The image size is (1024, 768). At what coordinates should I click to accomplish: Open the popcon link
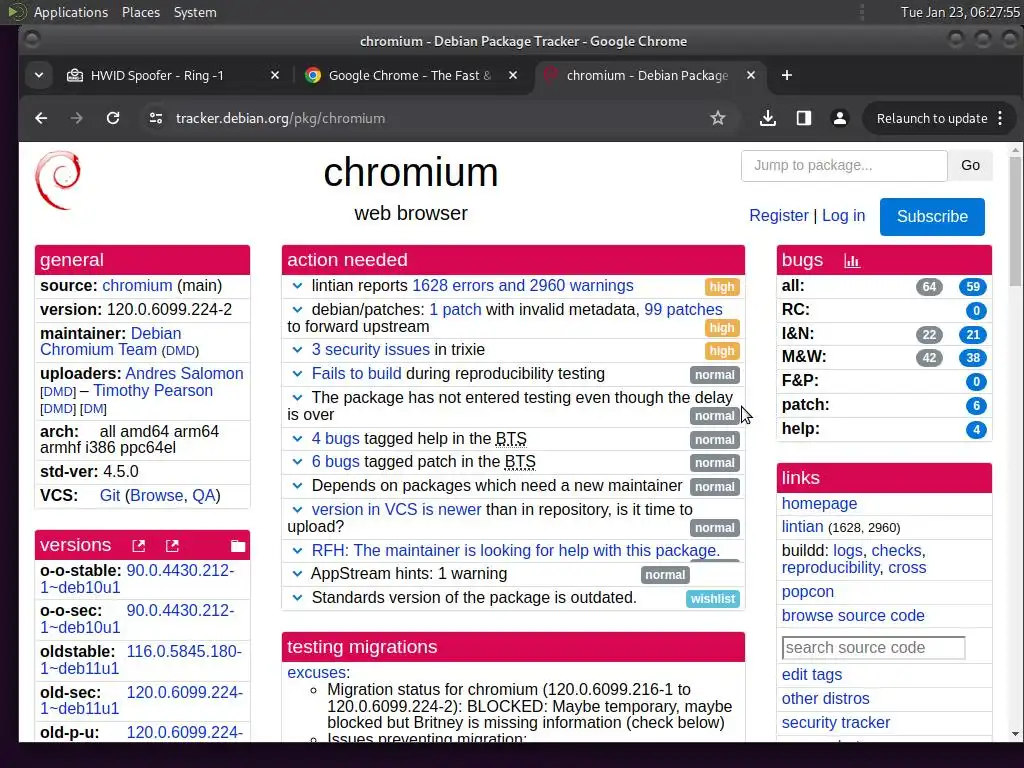tap(808, 592)
